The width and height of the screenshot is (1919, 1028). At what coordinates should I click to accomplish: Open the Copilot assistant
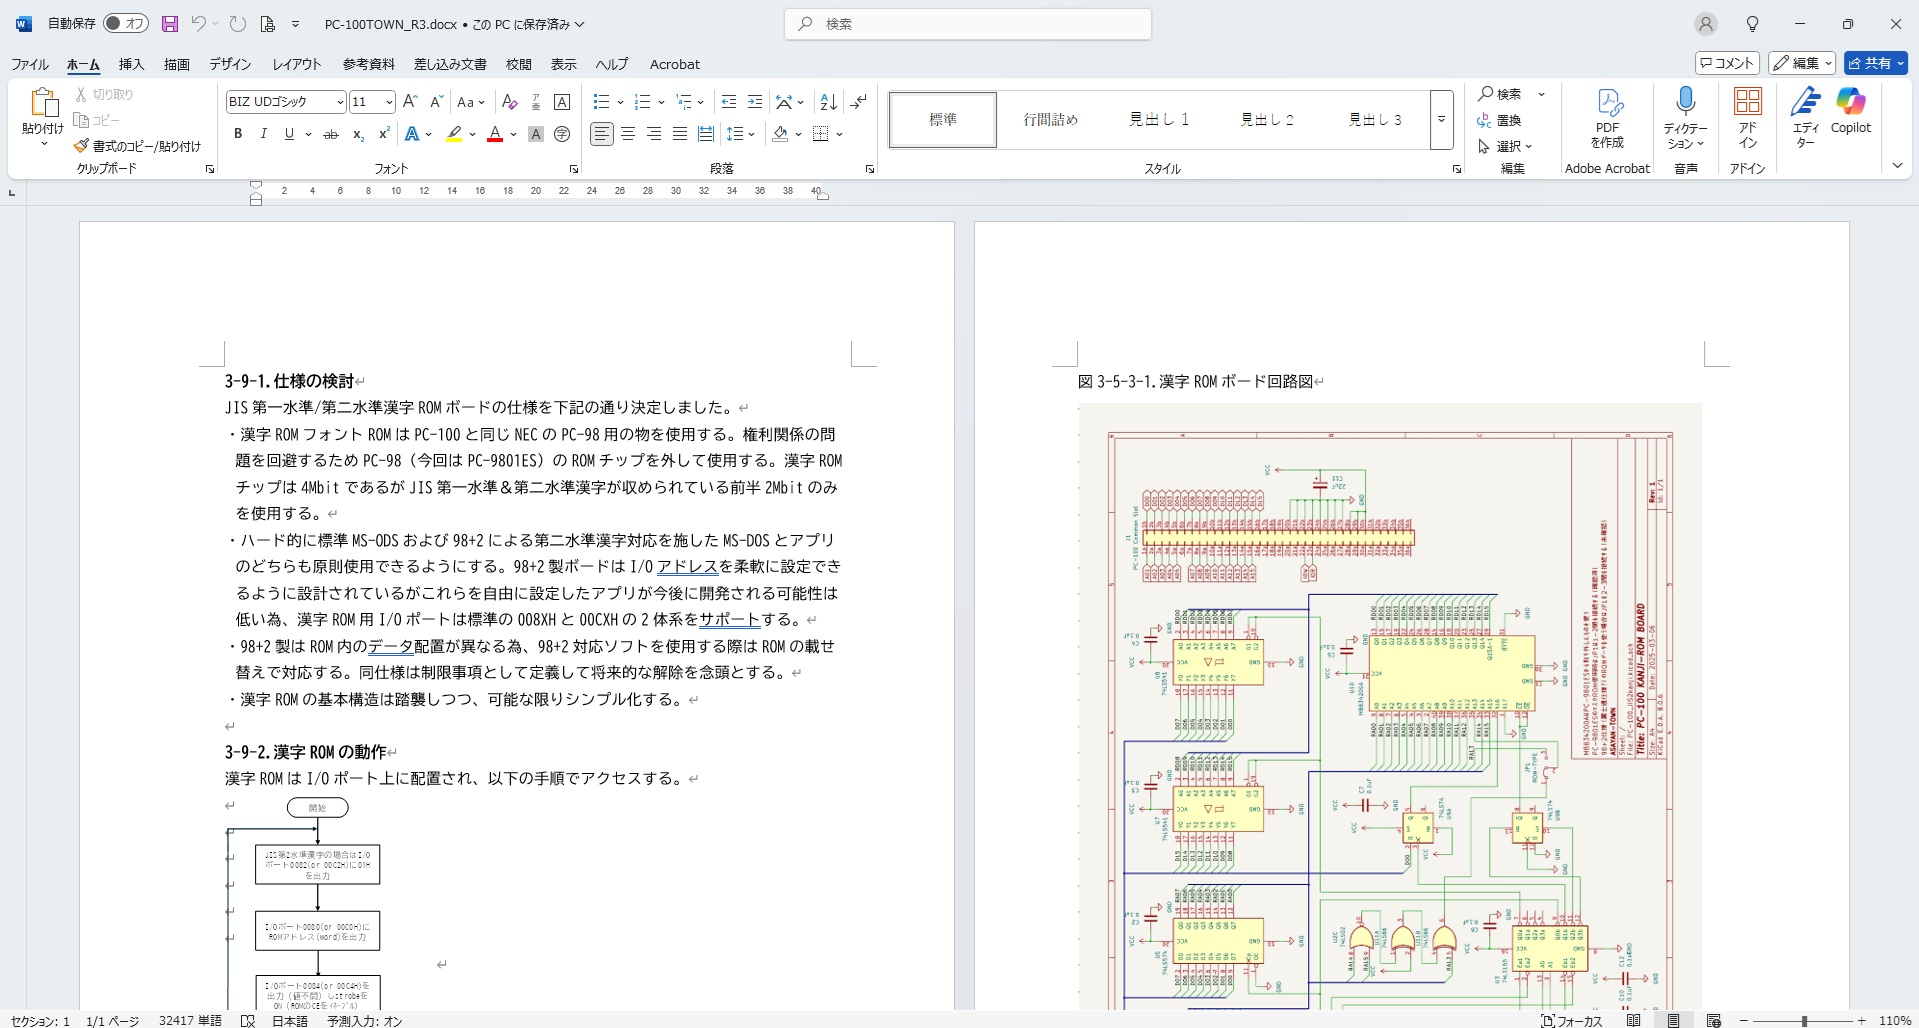[x=1851, y=111]
